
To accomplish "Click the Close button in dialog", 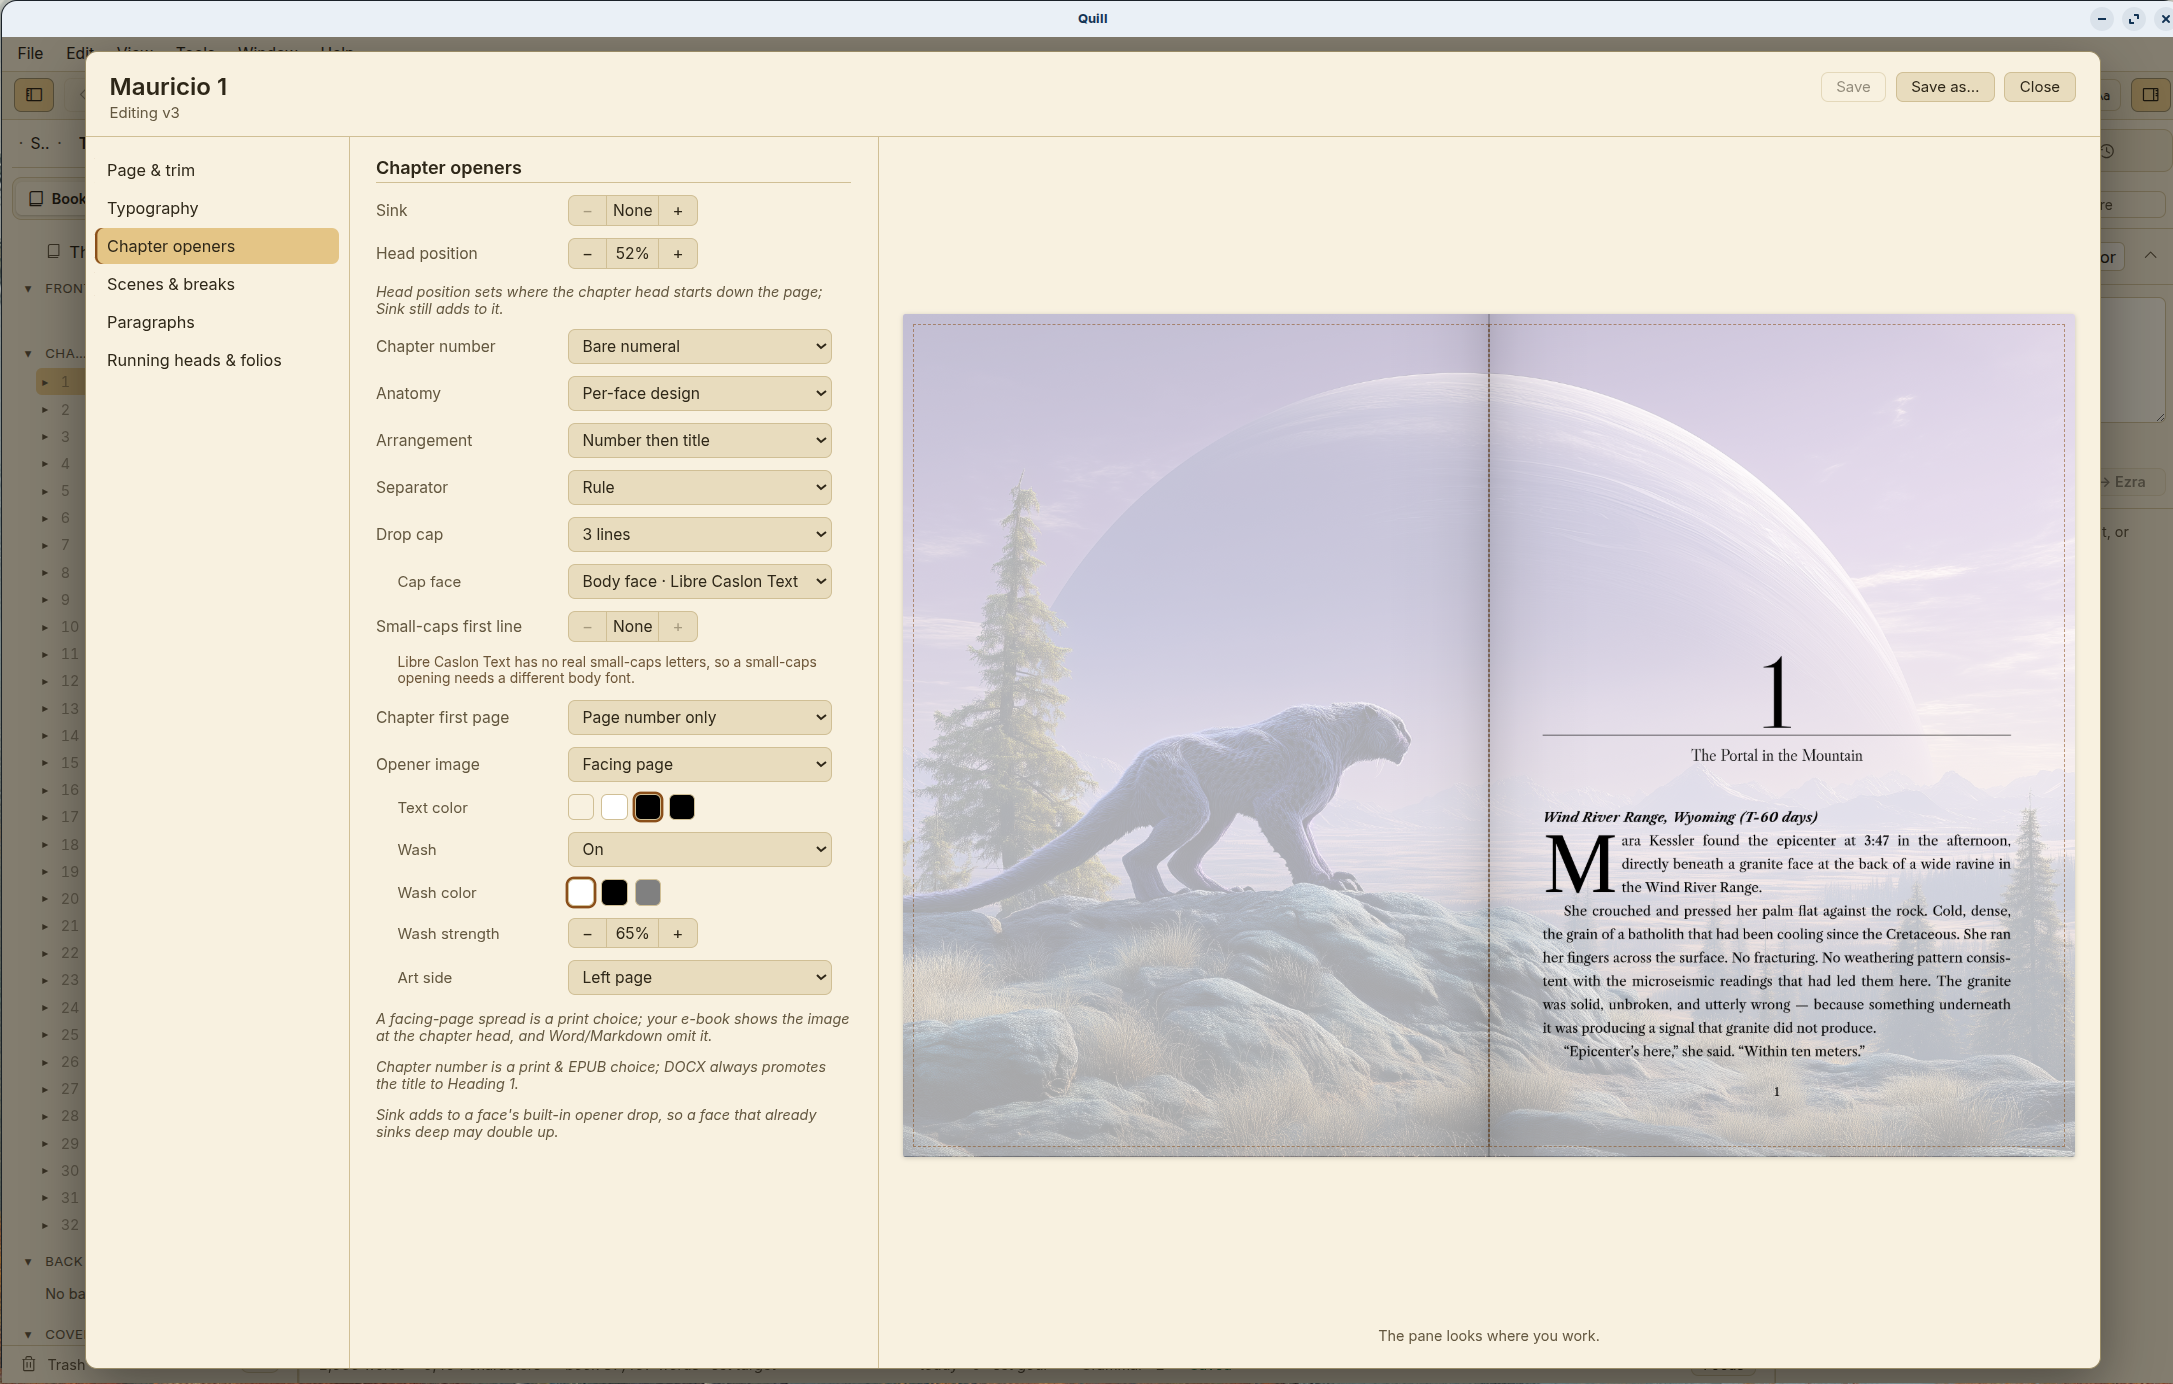I will [2039, 87].
